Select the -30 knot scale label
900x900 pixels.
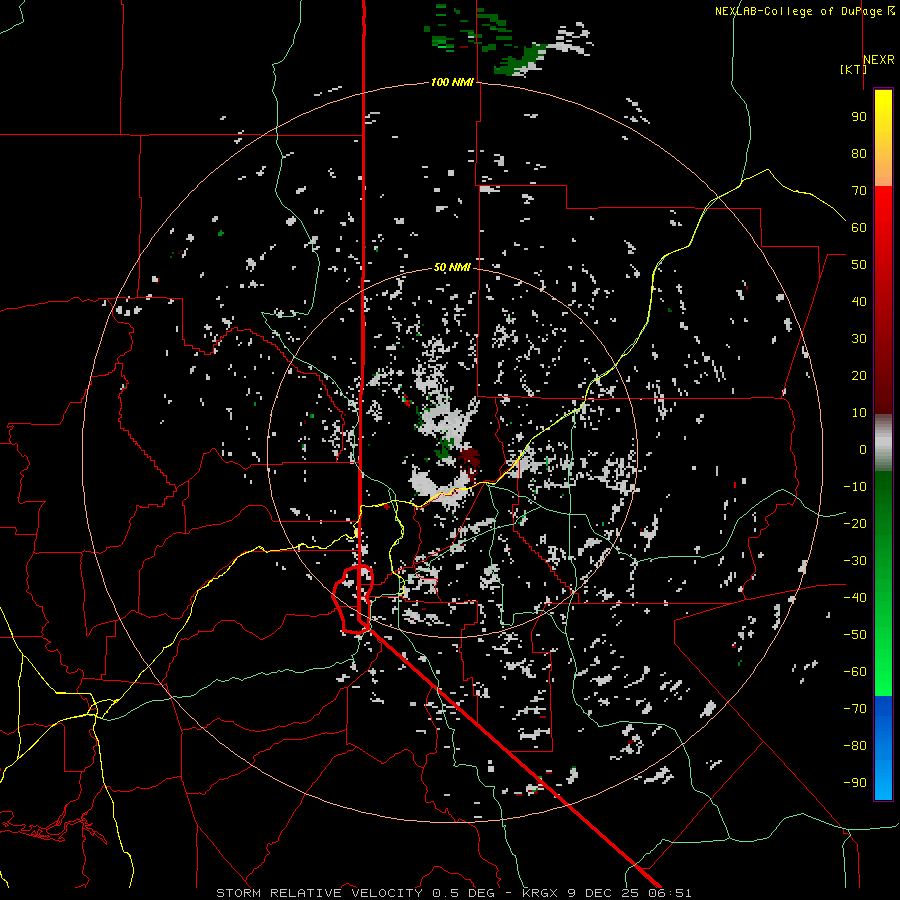tap(855, 561)
